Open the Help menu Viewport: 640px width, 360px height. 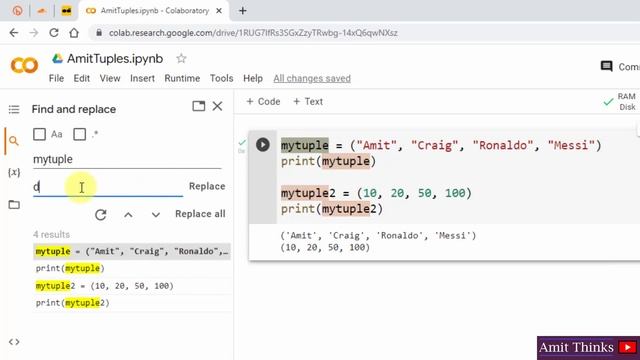point(253,78)
